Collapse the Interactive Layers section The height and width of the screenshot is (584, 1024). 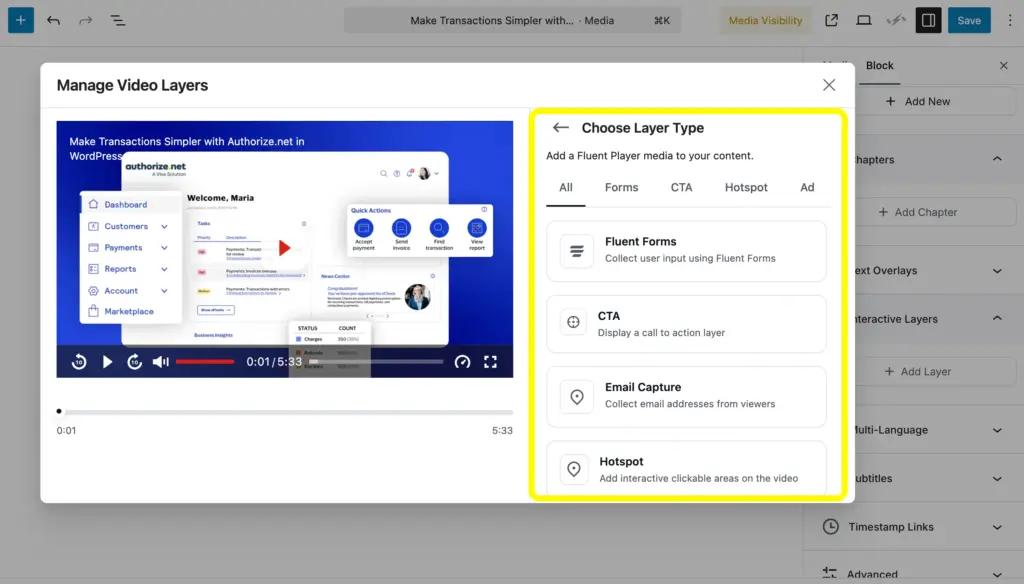[996, 318]
